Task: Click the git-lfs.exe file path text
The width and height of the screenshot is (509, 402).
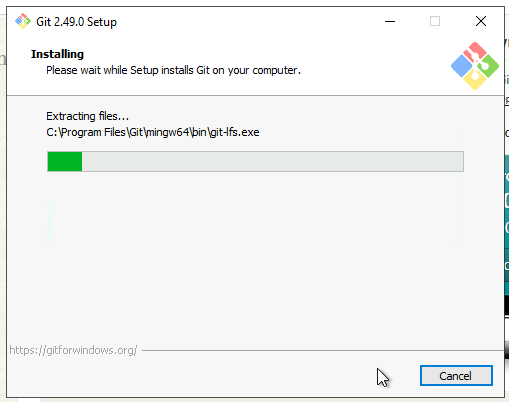Action: (153, 132)
